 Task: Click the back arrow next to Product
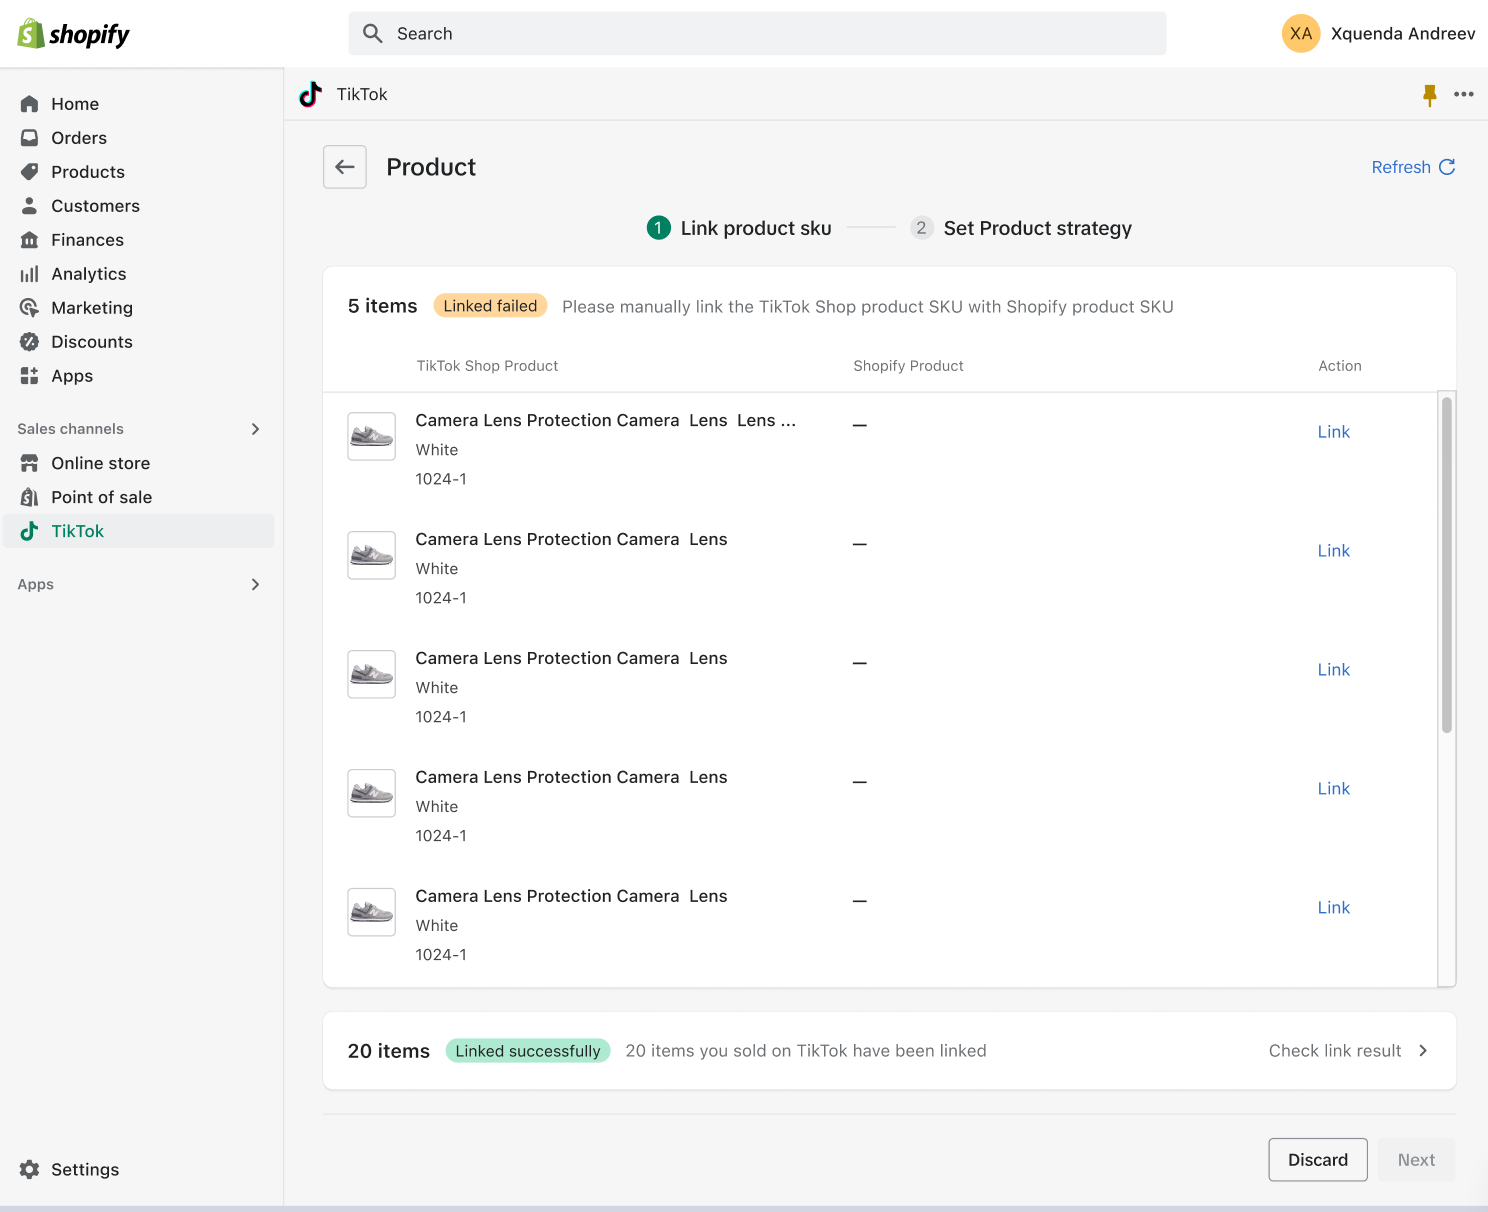[x=345, y=167]
